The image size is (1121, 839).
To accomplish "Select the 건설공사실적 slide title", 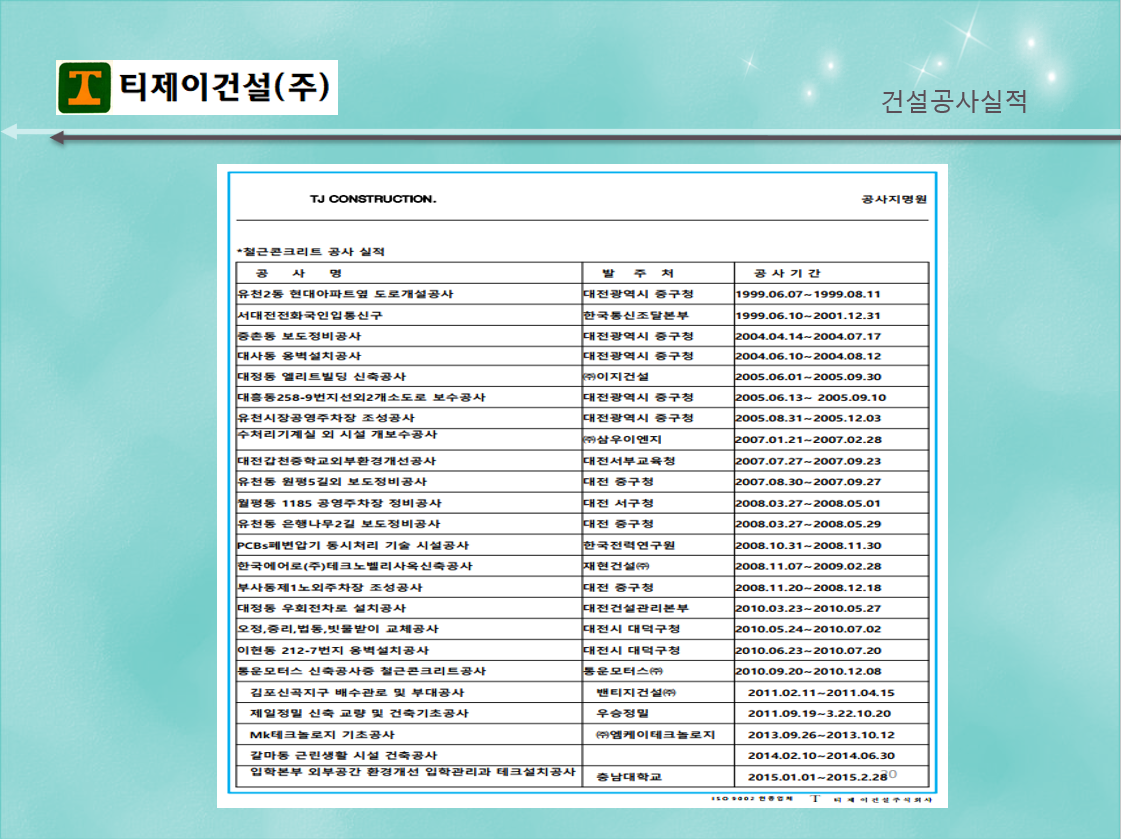I will coord(954,101).
